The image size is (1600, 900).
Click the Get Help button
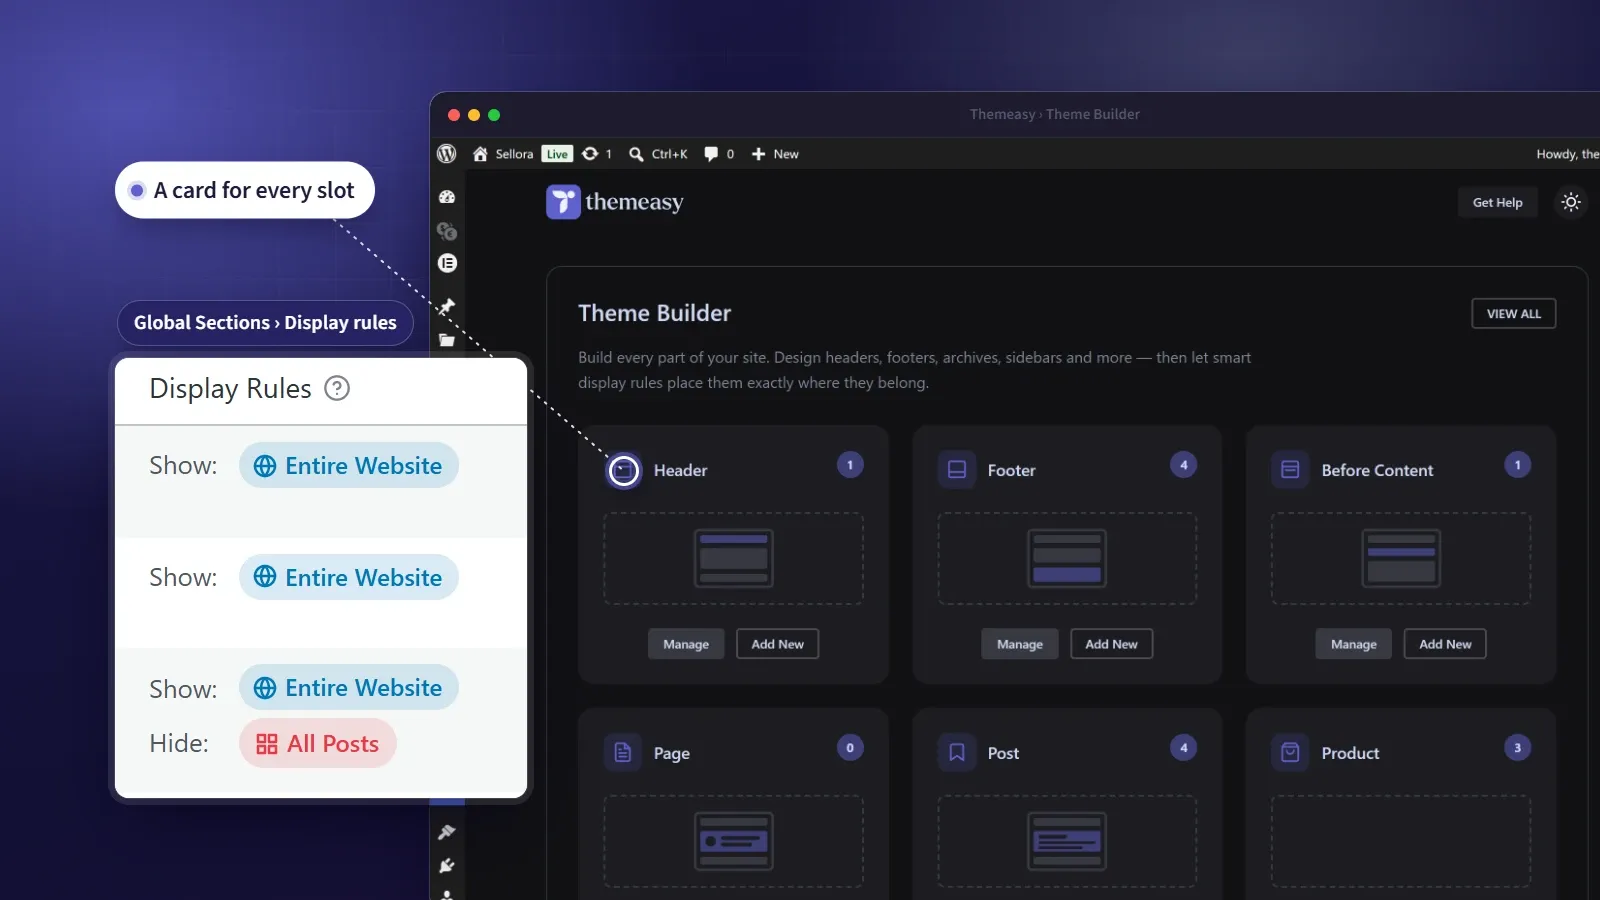click(x=1497, y=202)
